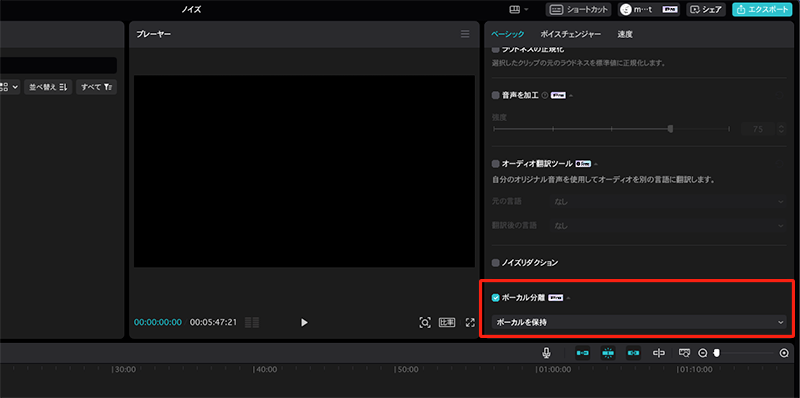Image resolution: width=800 pixels, height=398 pixels.
Task: Toggle the auto snapping icon
Action: coord(608,353)
